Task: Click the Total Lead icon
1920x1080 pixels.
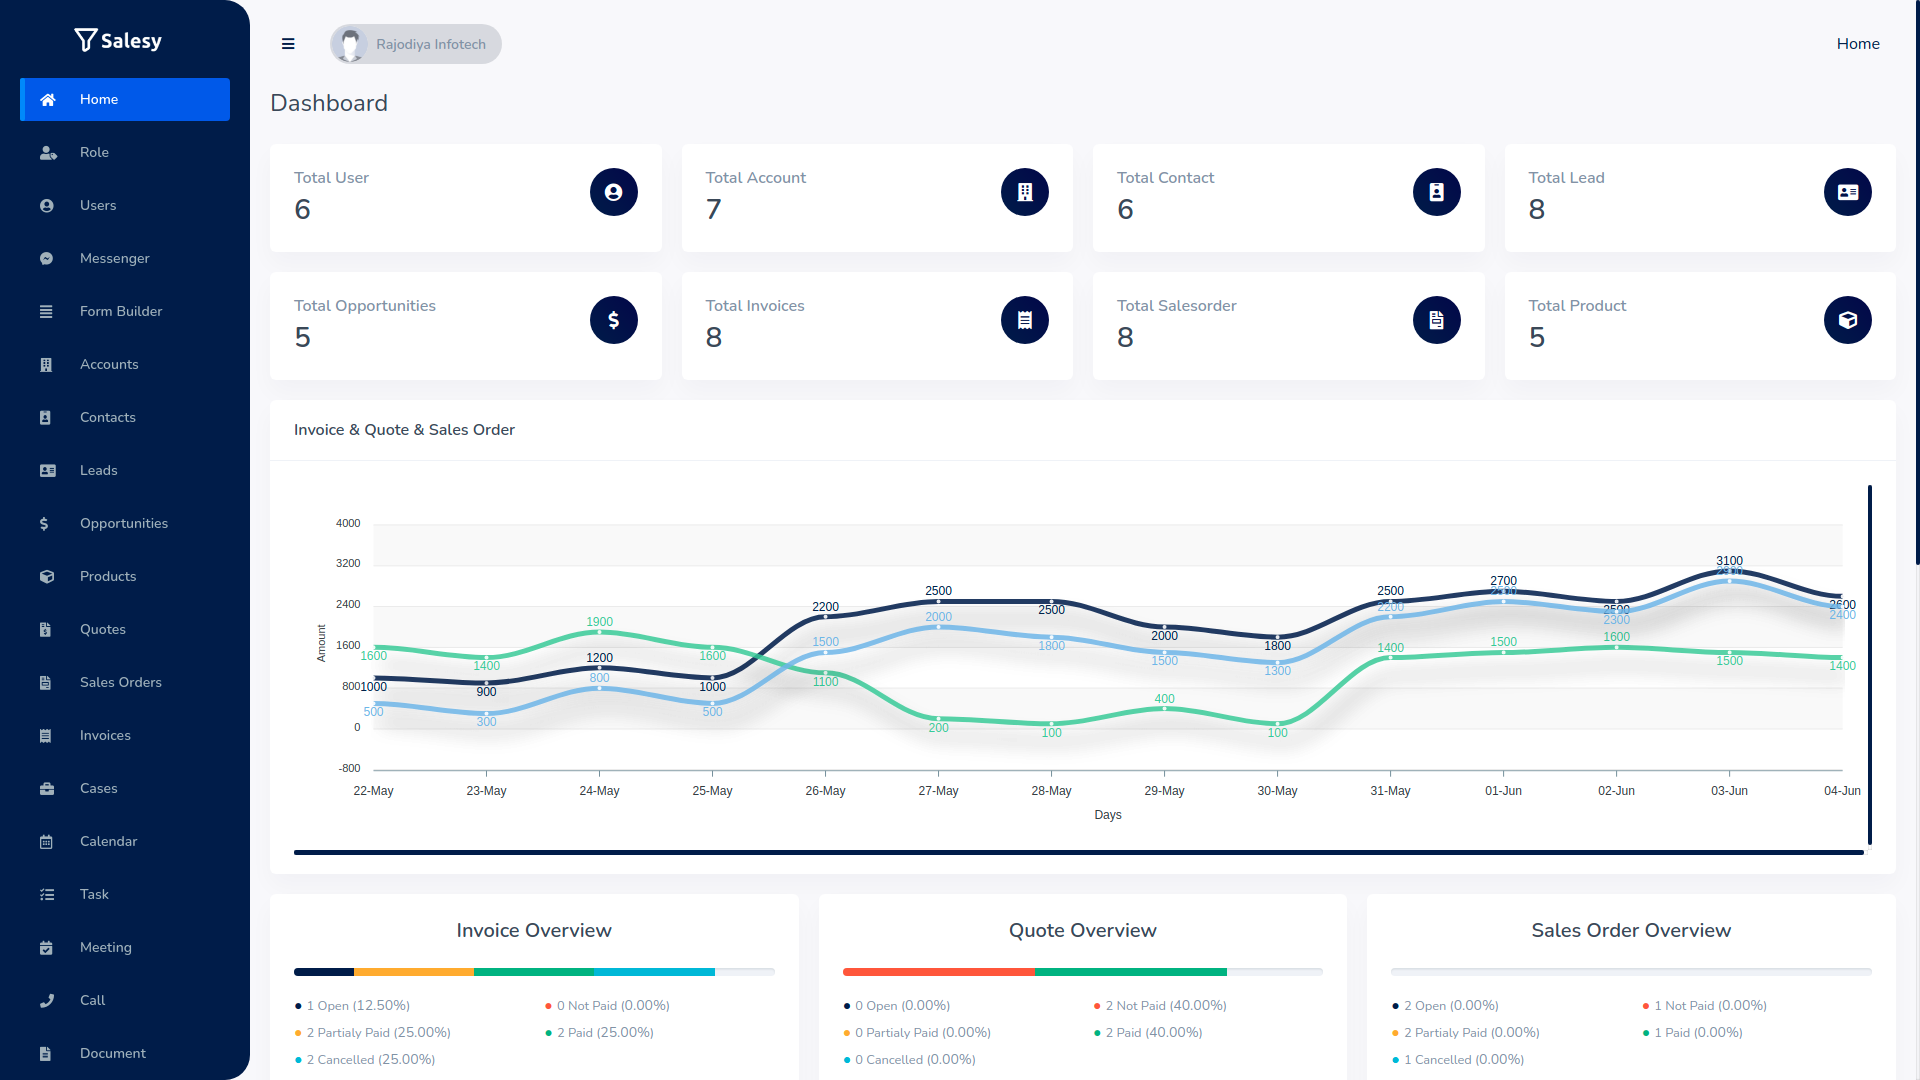Action: pyautogui.click(x=1846, y=193)
